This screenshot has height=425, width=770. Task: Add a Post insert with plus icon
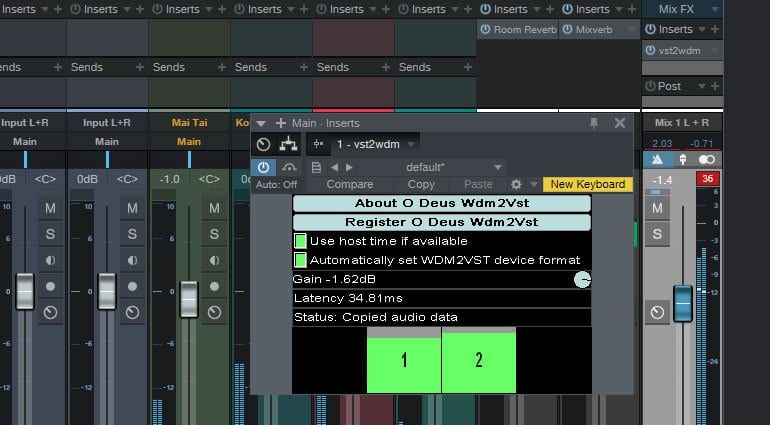715,86
